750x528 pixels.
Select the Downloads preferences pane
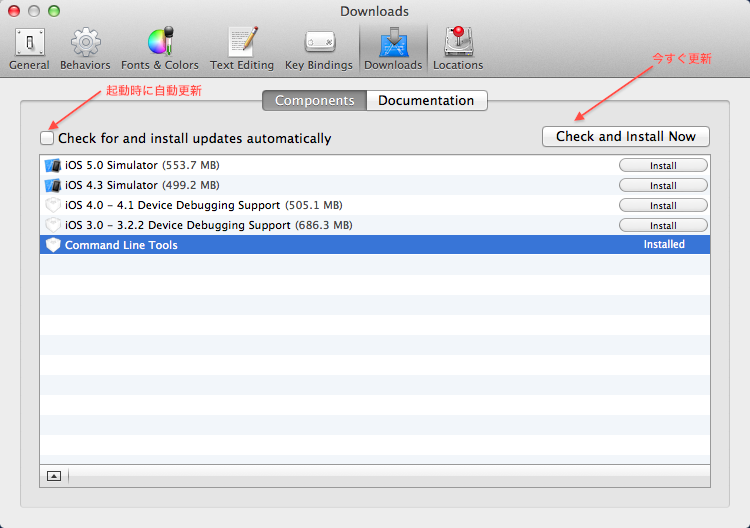[x=393, y=49]
